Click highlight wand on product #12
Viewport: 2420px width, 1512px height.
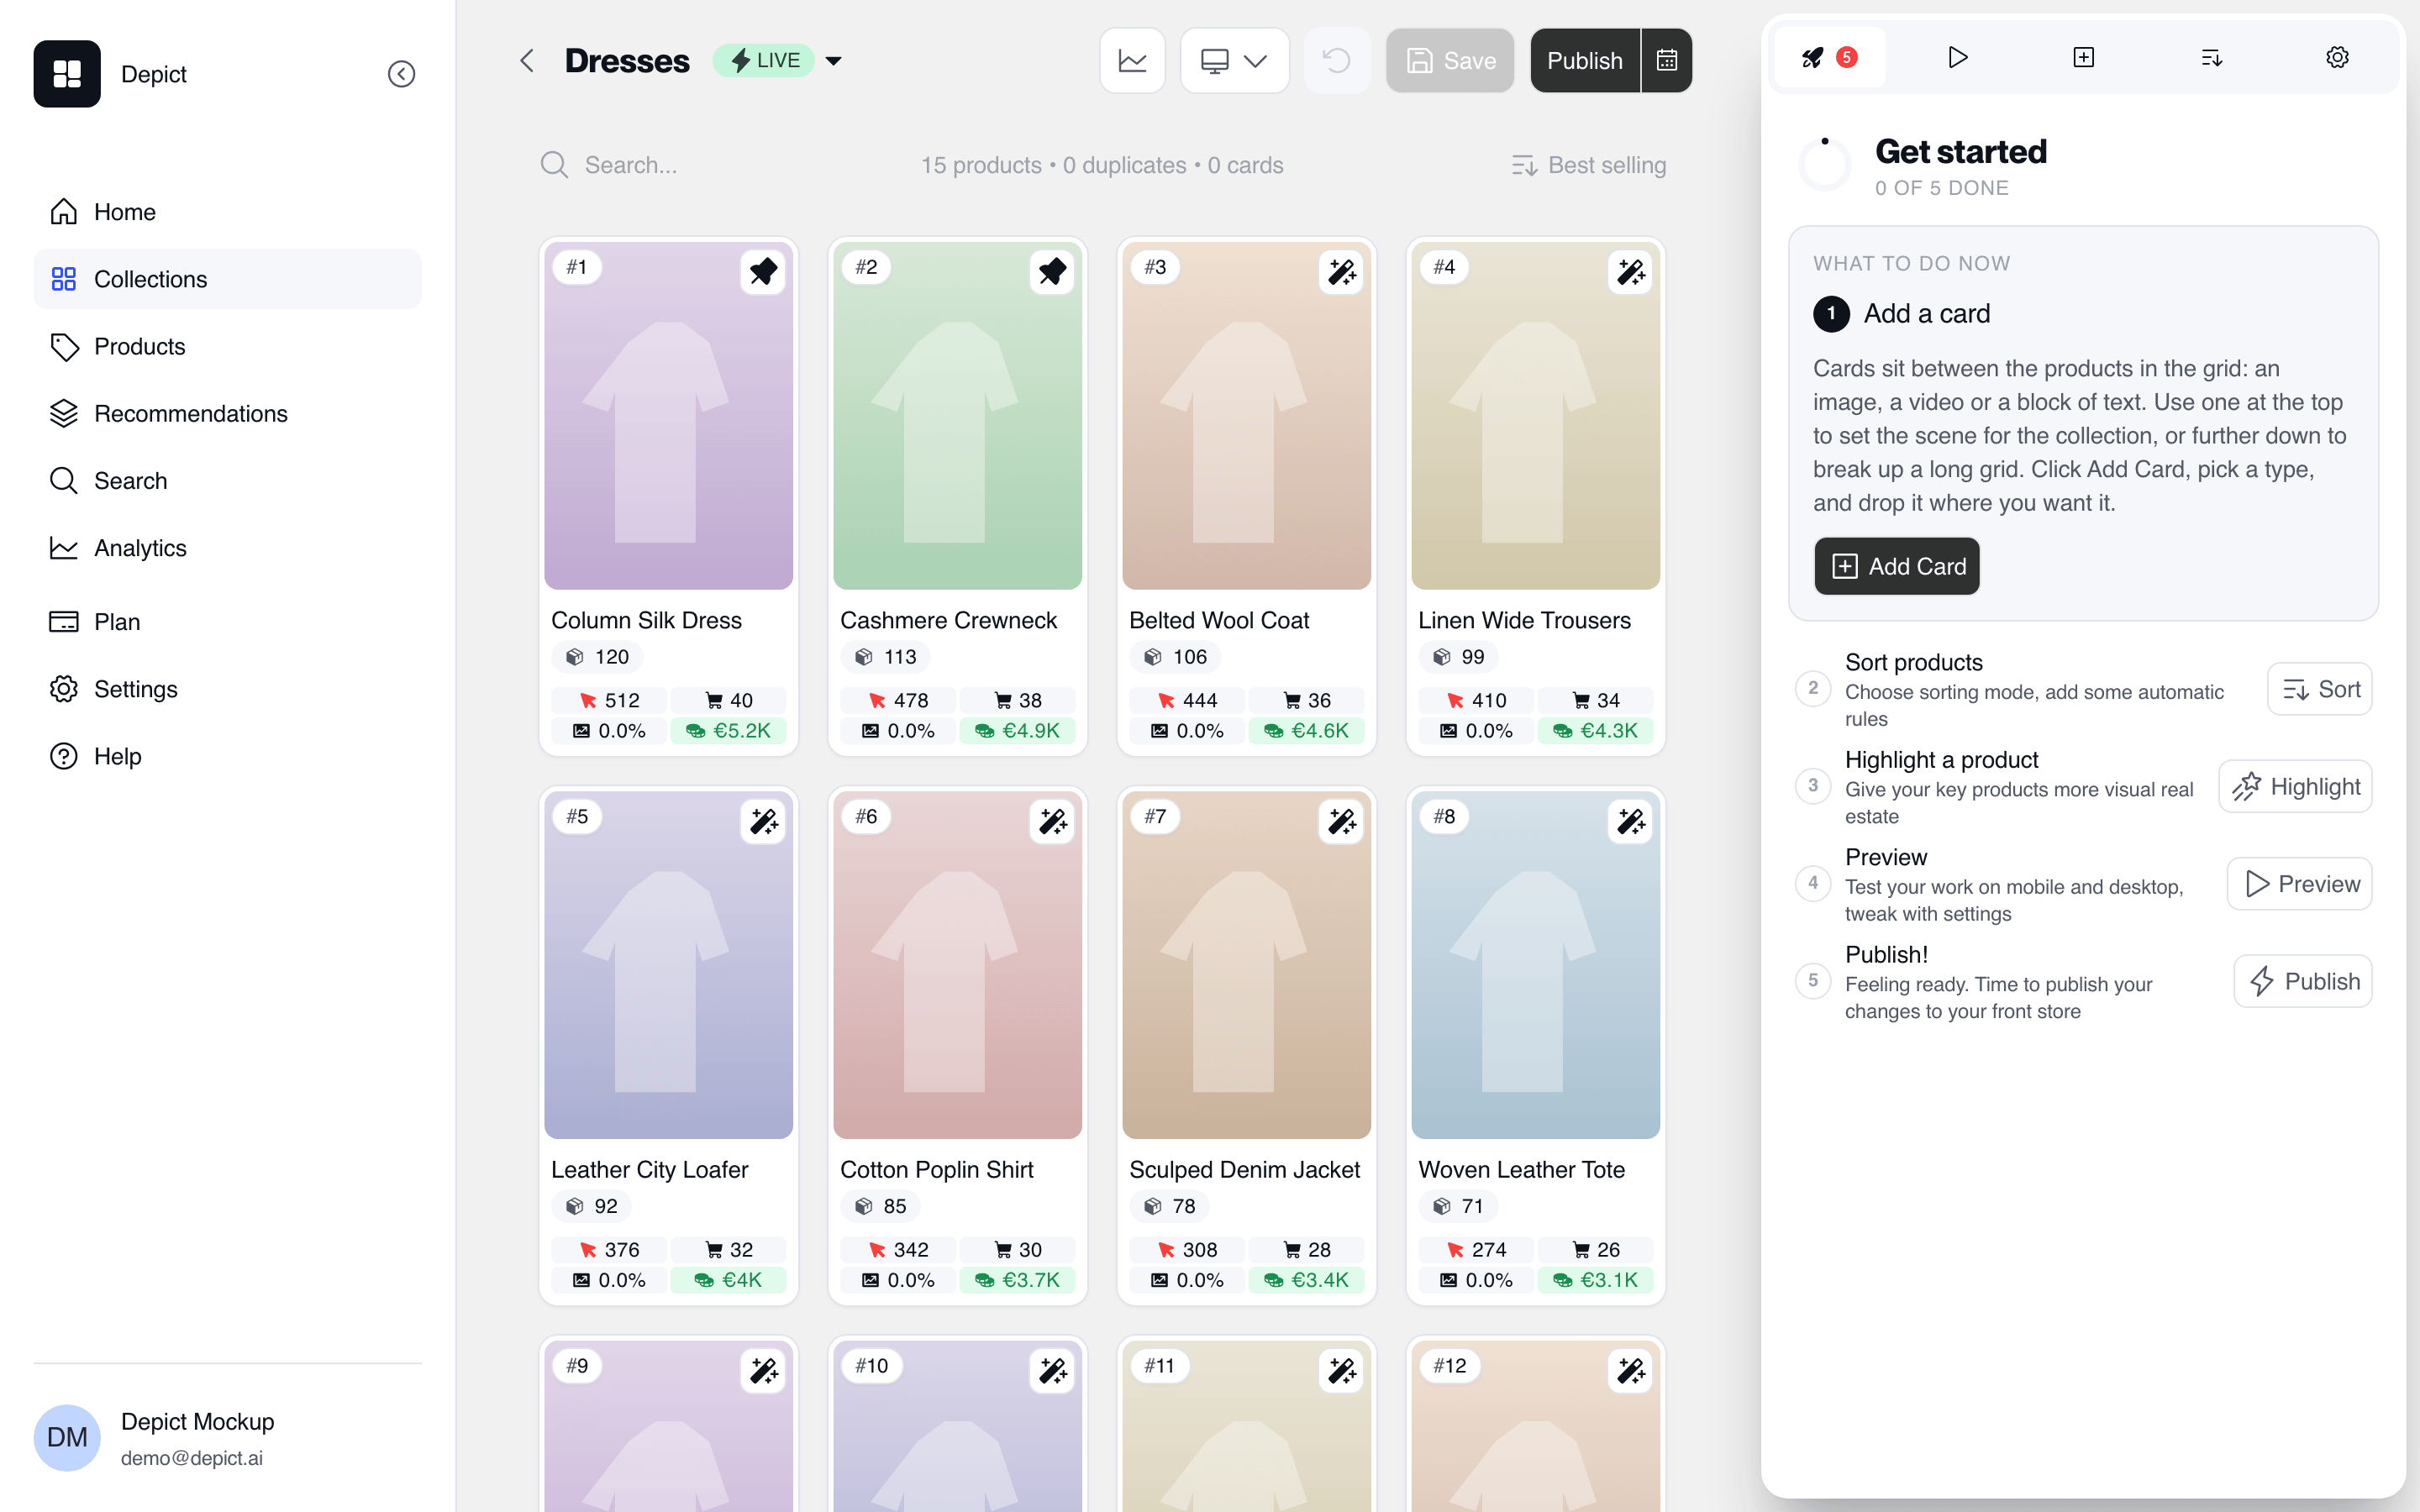point(1630,1370)
